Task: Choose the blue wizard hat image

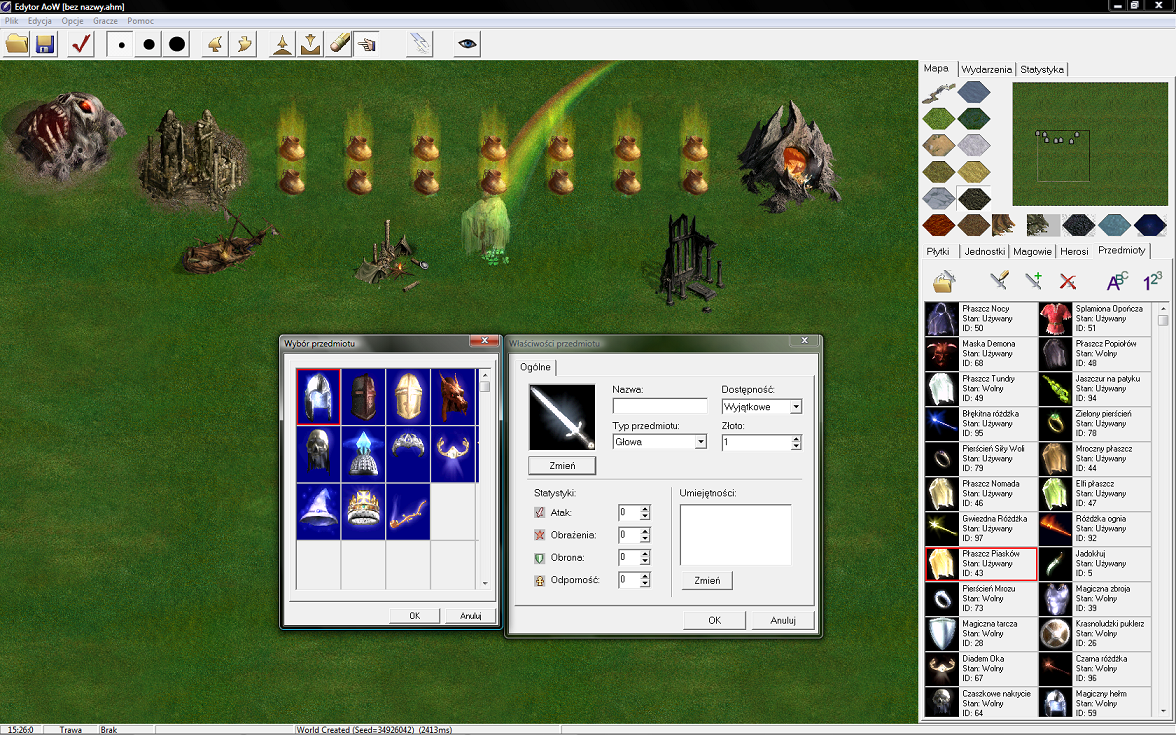Action: click(x=318, y=512)
